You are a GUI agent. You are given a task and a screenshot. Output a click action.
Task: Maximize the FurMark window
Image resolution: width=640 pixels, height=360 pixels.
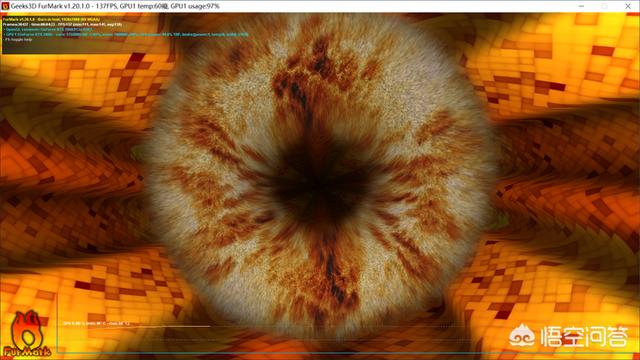point(604,6)
